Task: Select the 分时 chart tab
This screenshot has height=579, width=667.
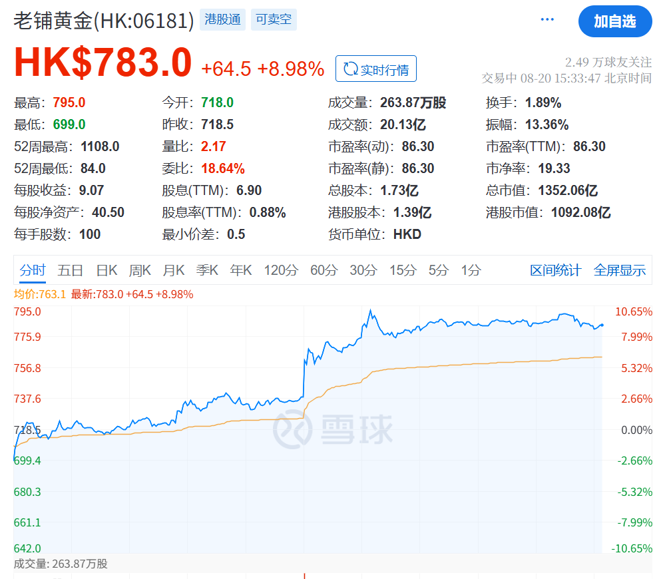Action: (32, 270)
